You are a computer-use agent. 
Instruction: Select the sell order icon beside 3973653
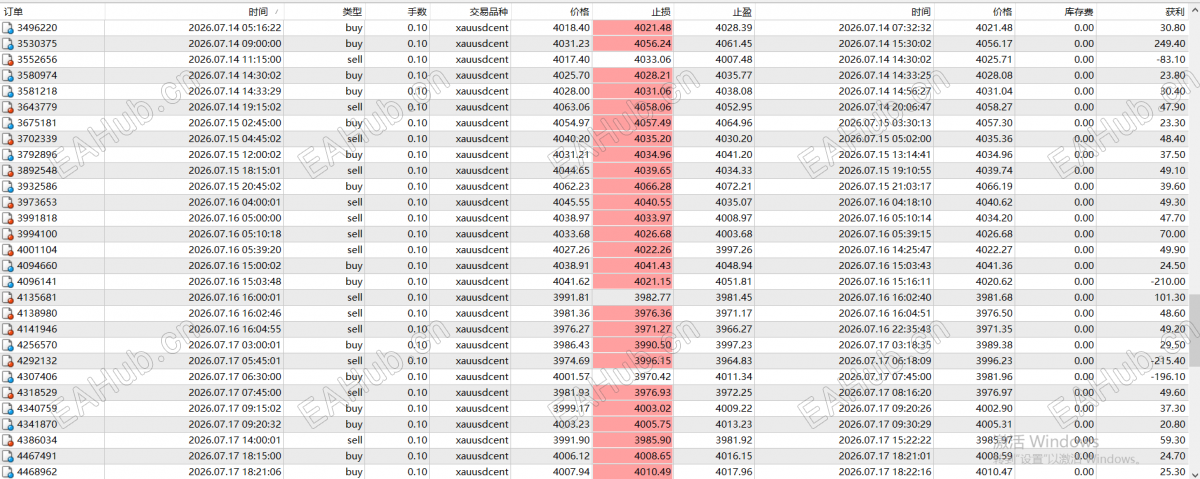click(x=9, y=202)
